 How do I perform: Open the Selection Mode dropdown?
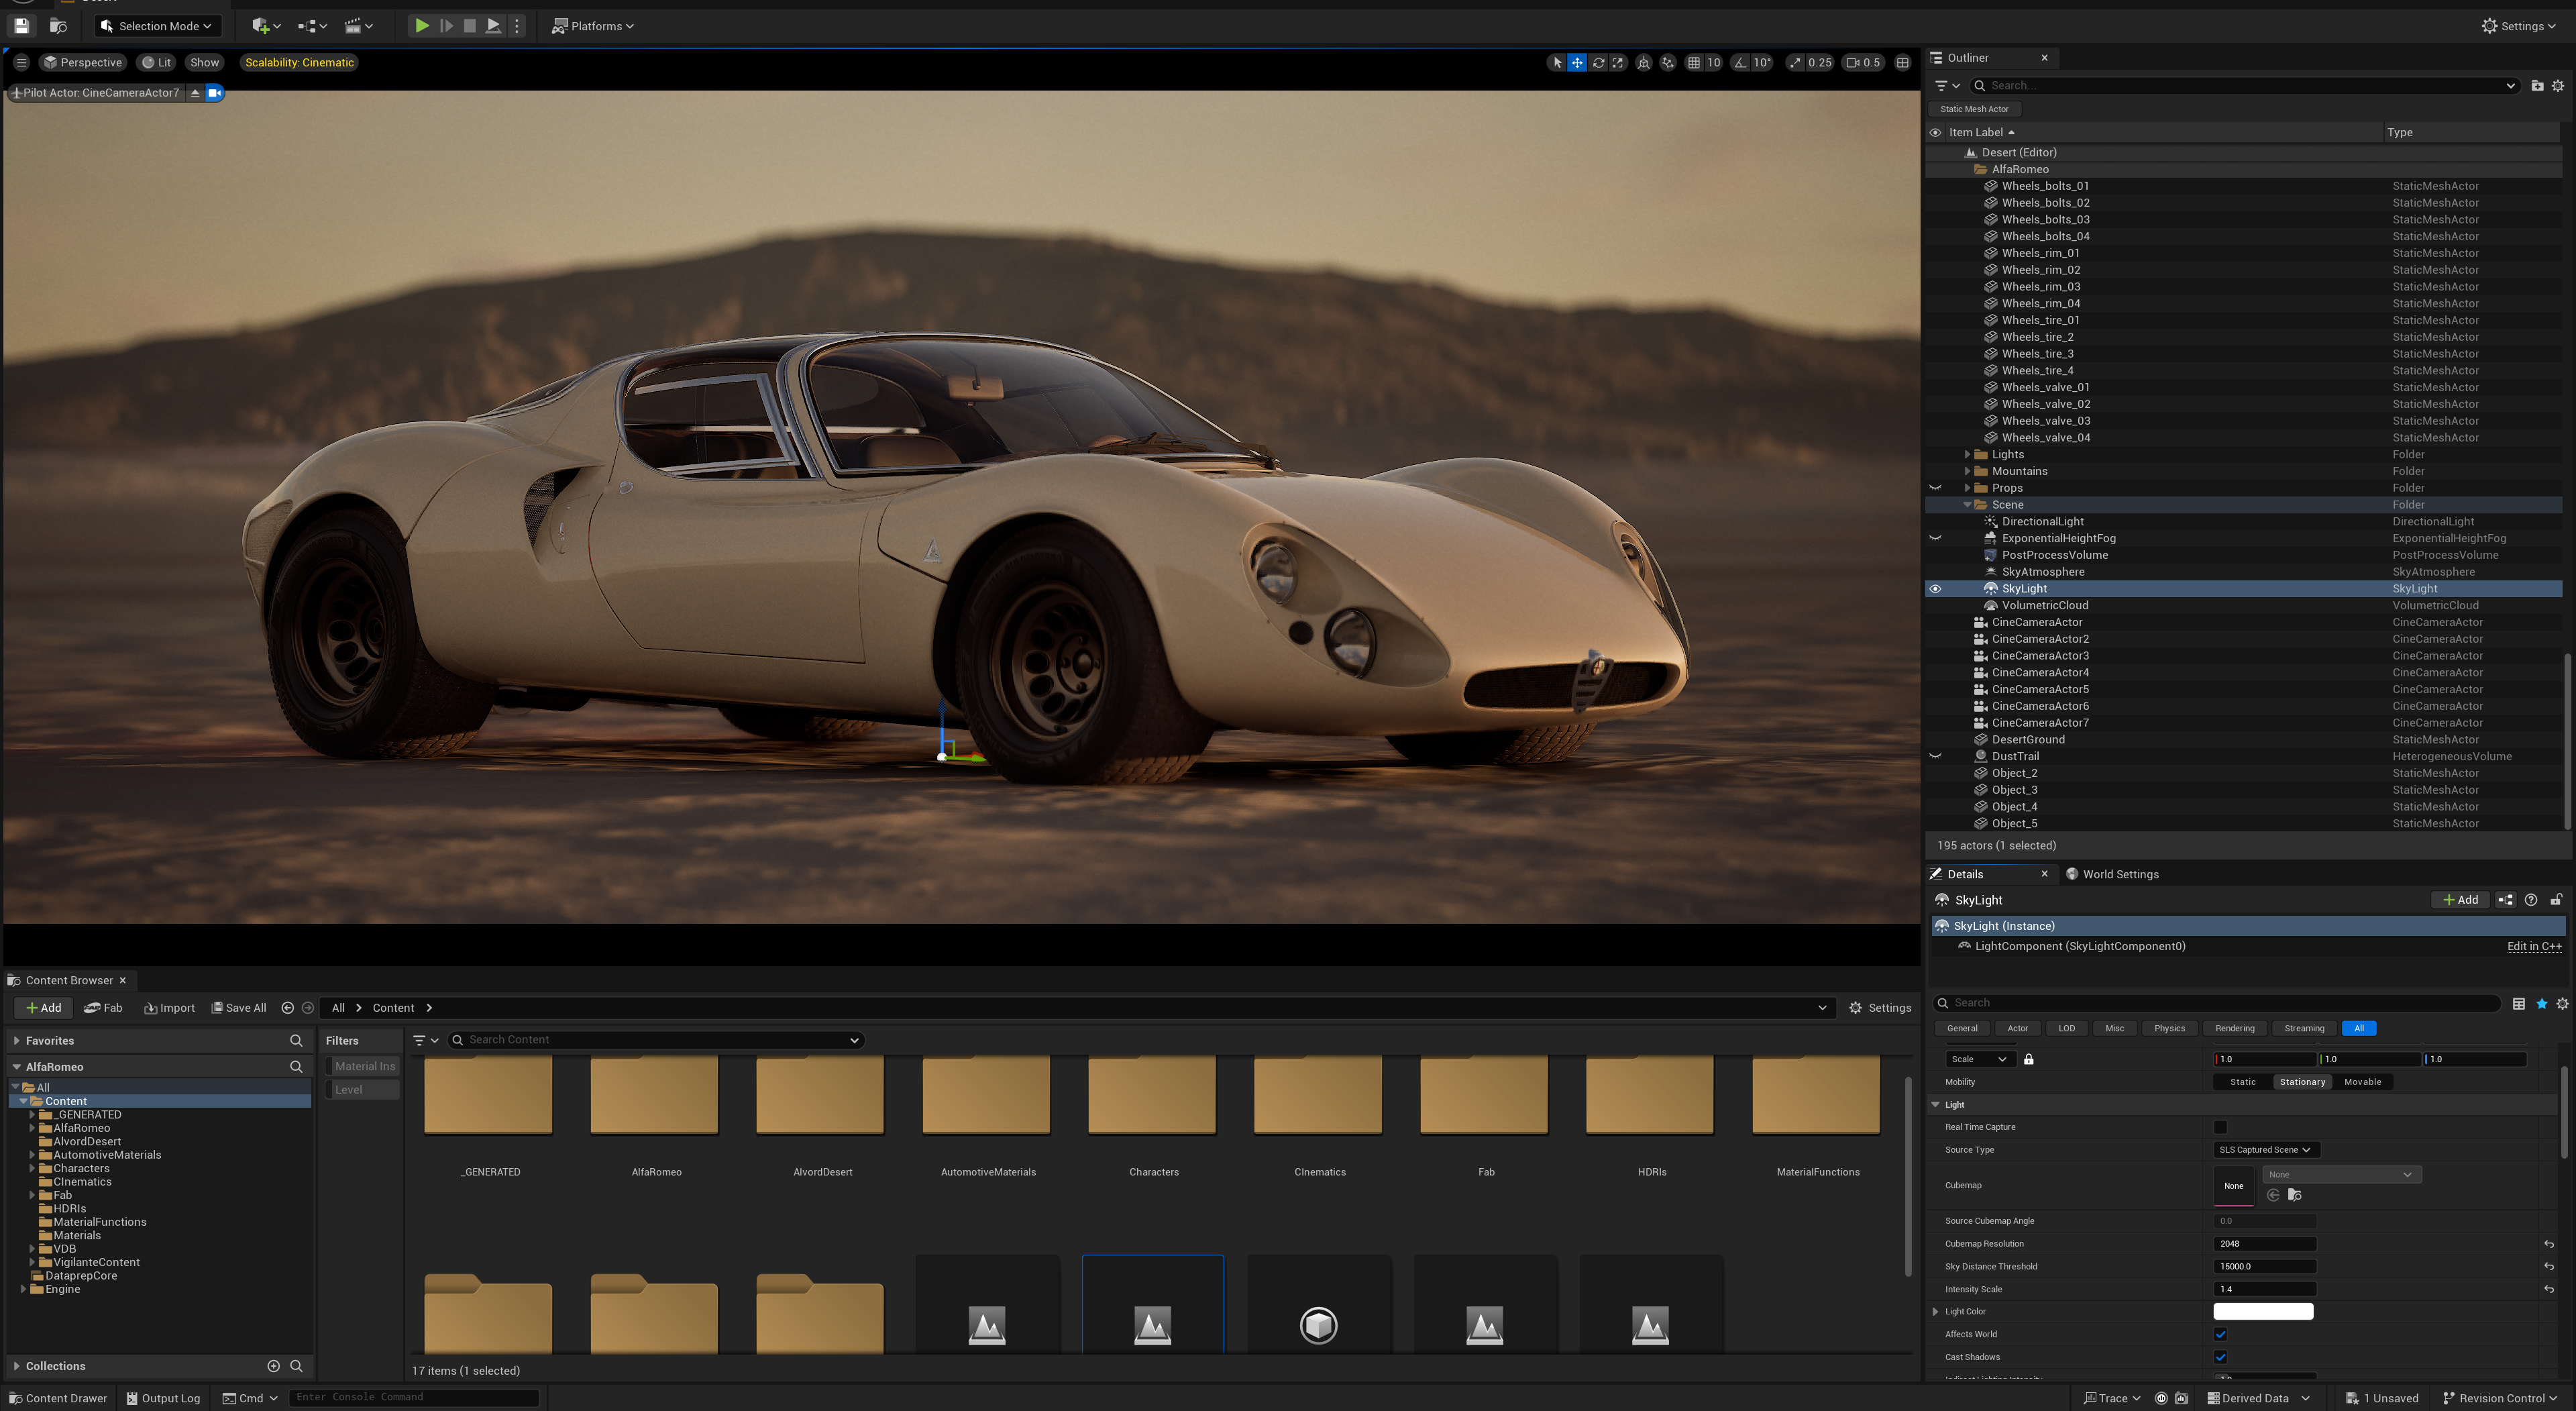point(158,26)
